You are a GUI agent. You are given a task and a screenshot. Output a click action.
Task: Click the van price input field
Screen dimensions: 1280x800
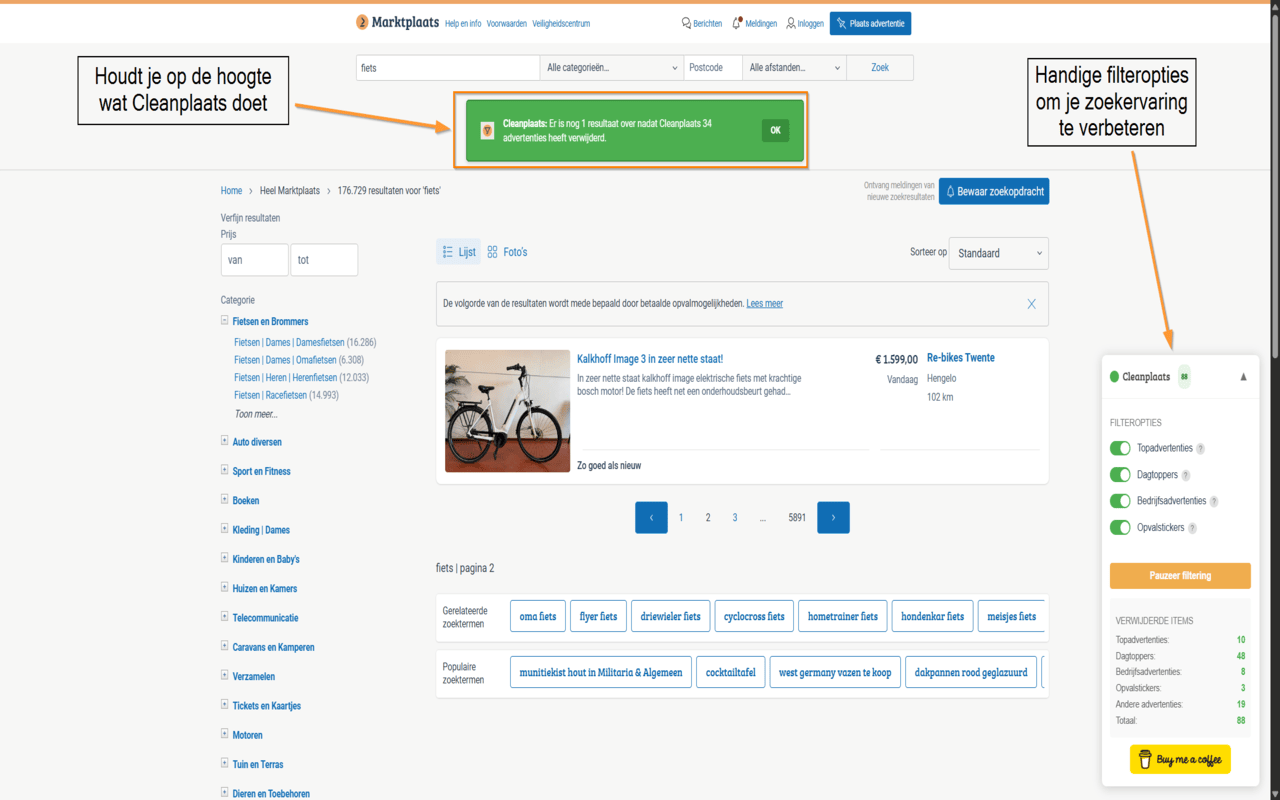coord(254,259)
